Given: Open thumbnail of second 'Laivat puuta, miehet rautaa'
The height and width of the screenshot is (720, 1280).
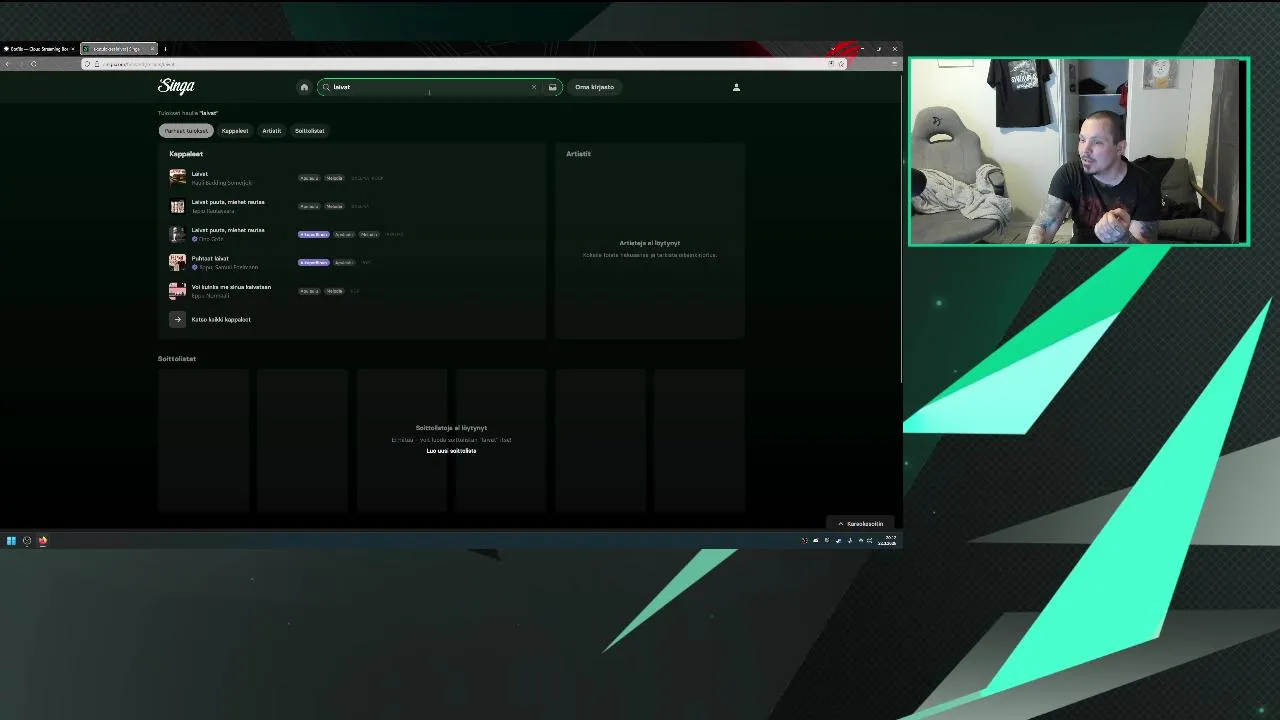Looking at the screenshot, I should coord(177,234).
